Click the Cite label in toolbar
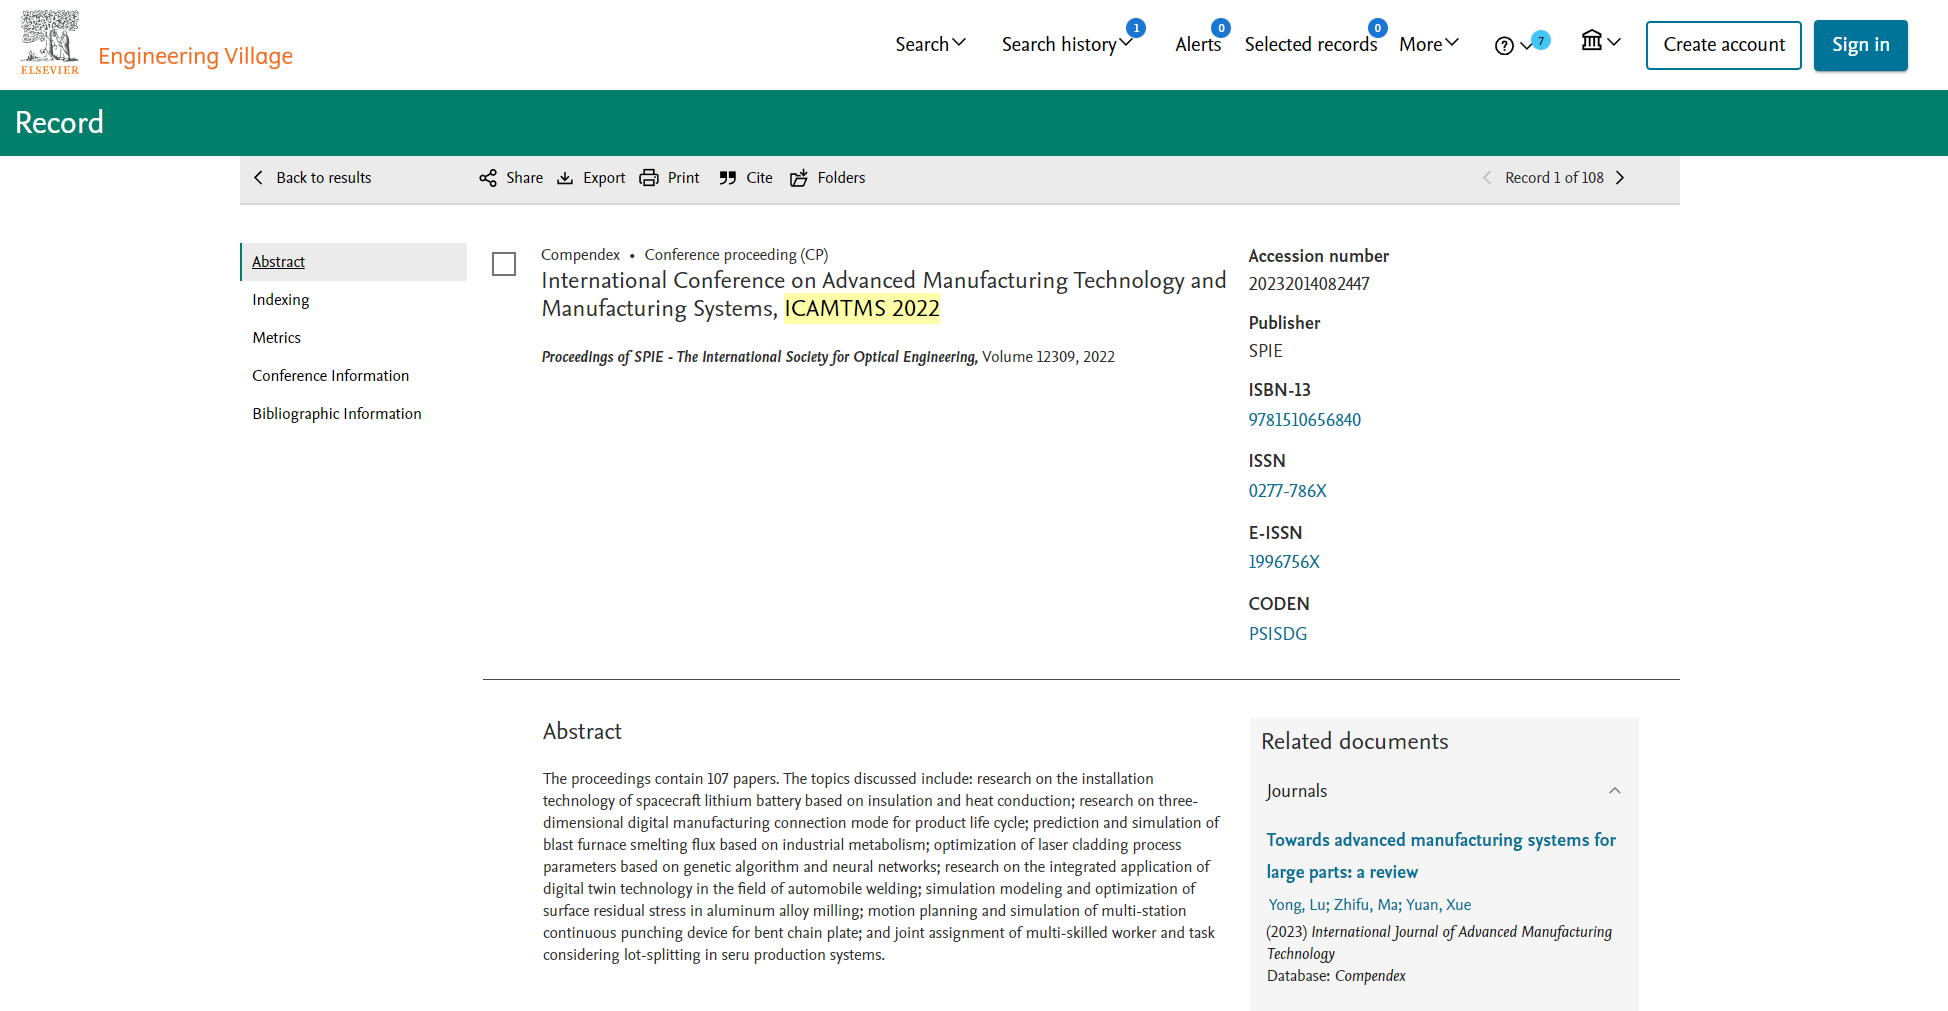This screenshot has width=1948, height=1011. (760, 178)
